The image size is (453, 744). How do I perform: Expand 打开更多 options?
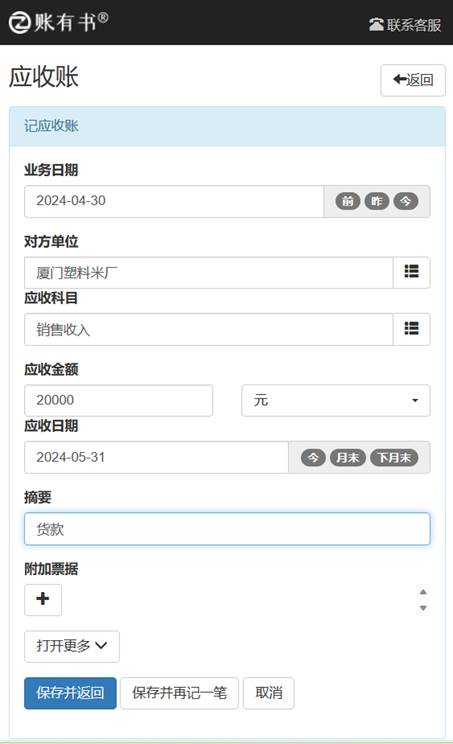point(72,646)
